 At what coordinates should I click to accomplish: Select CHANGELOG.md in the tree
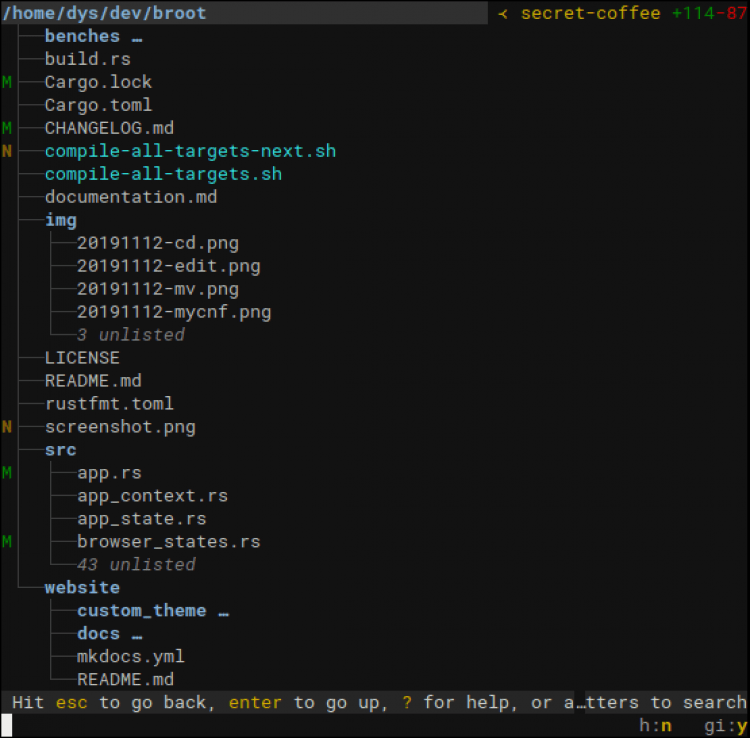coord(110,128)
